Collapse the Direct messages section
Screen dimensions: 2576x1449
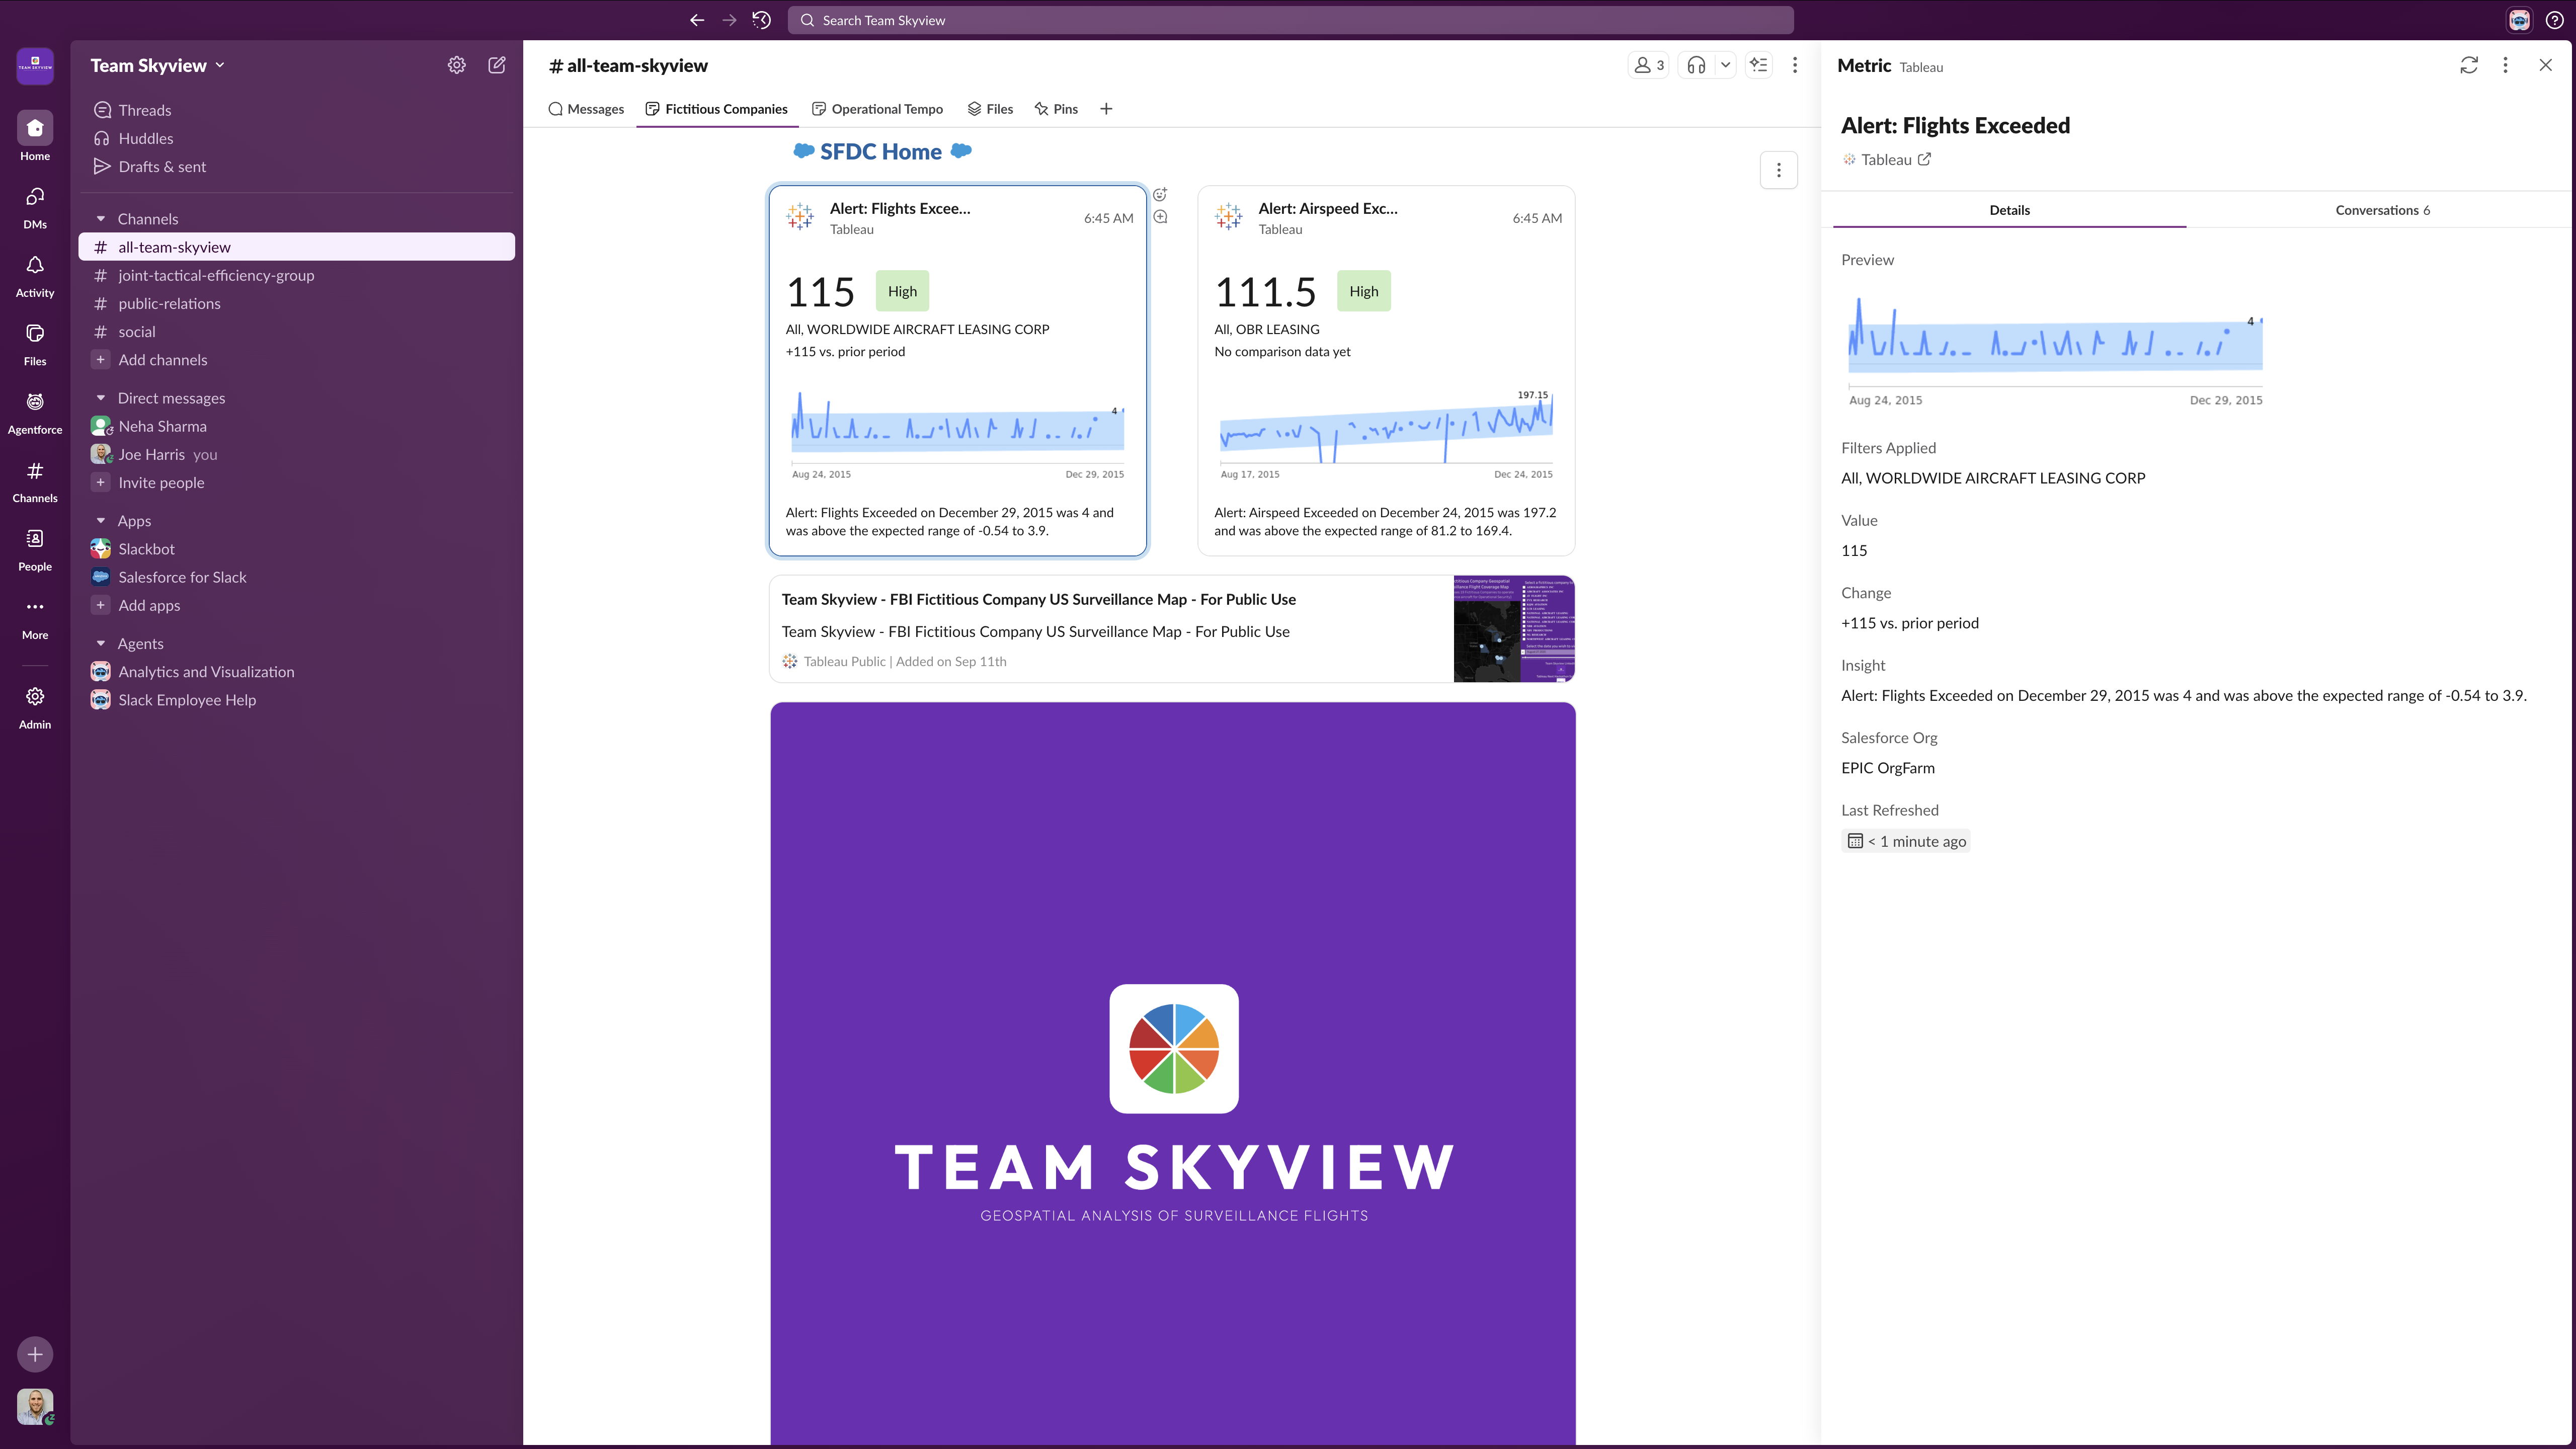[101, 398]
